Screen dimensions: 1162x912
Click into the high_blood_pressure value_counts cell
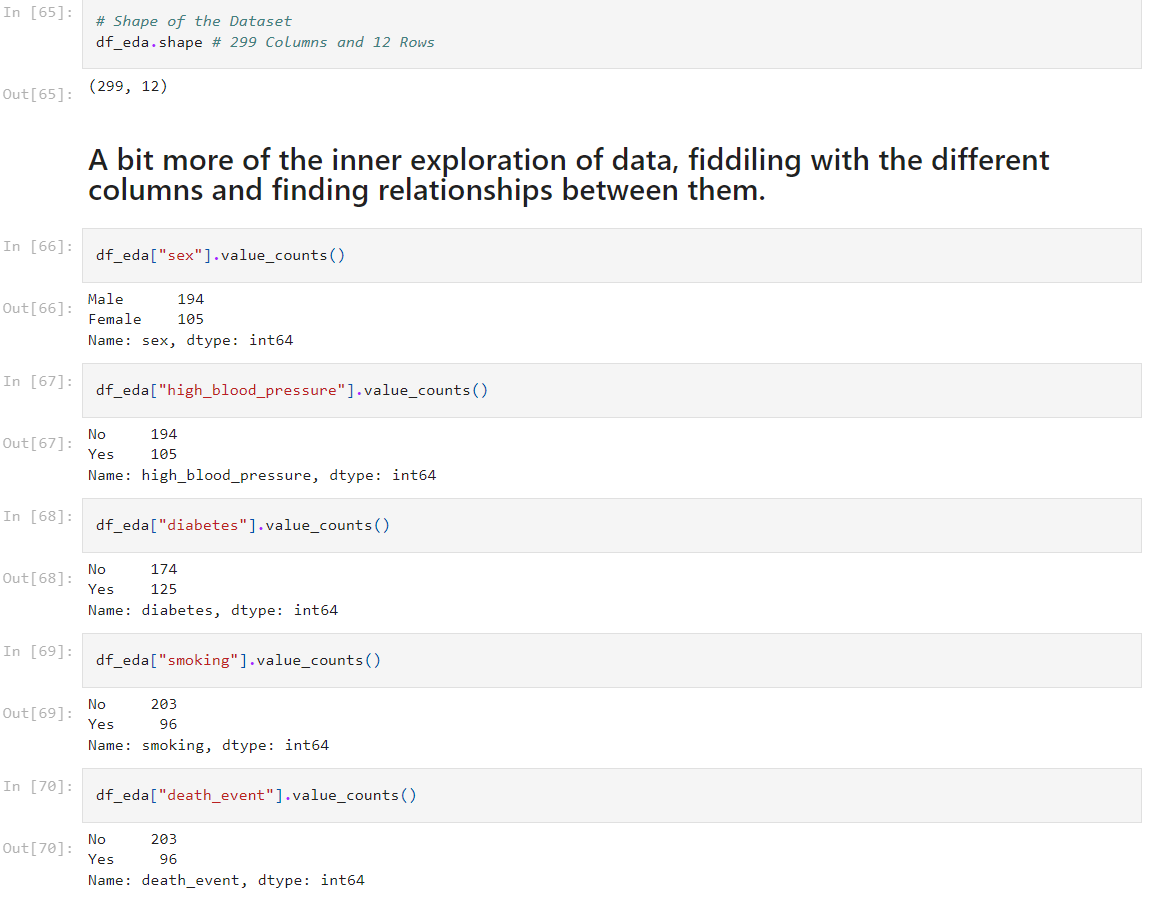click(x=610, y=390)
